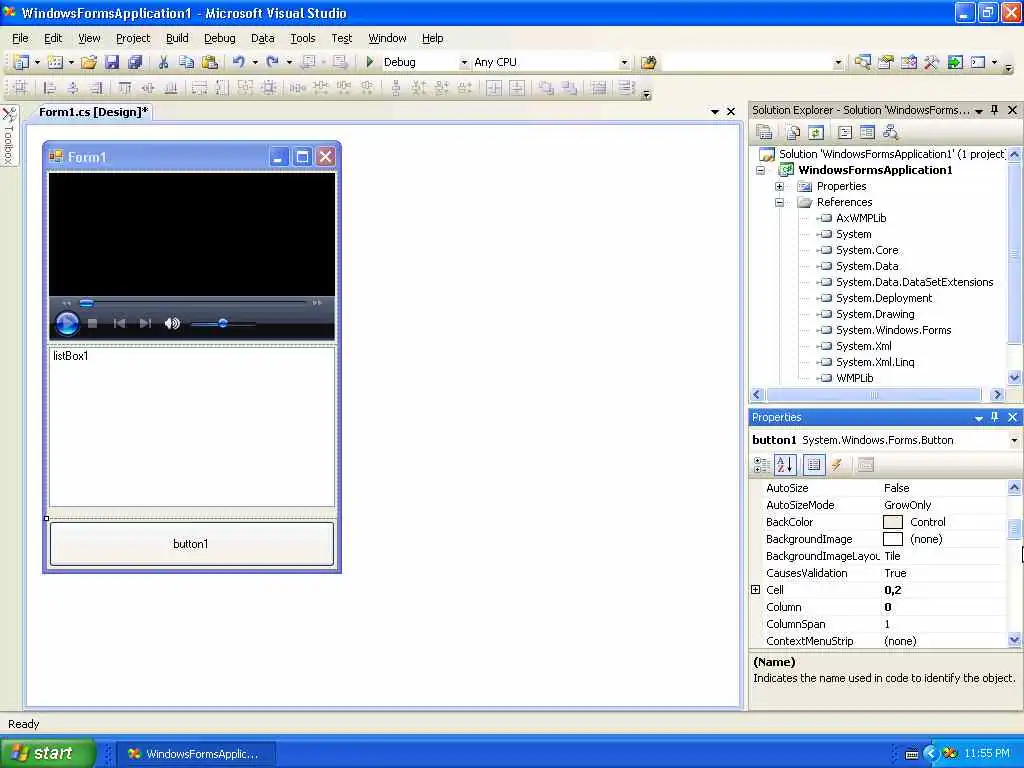This screenshot has height=768, width=1024.
Task: Open Toolbox with hammer wrench icon
Action: tap(931, 62)
